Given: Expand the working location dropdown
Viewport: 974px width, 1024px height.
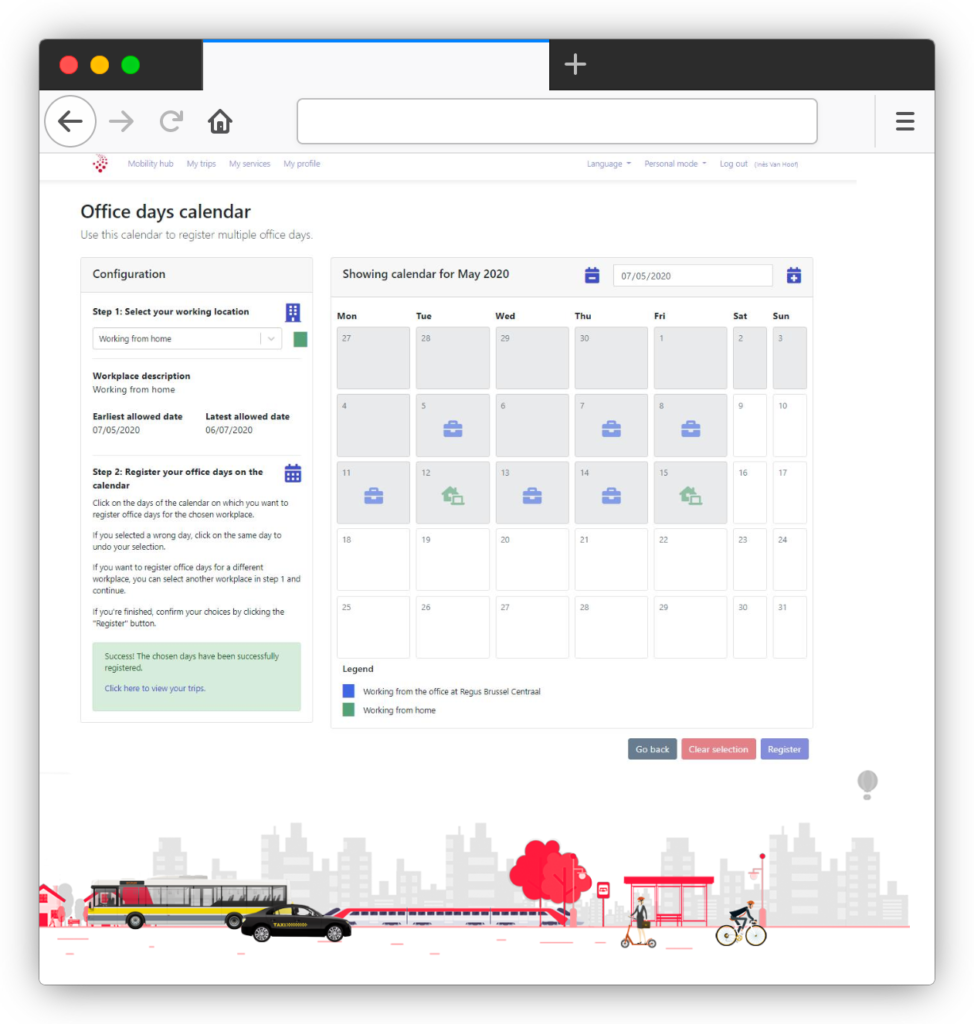Looking at the screenshot, I should [x=270, y=339].
